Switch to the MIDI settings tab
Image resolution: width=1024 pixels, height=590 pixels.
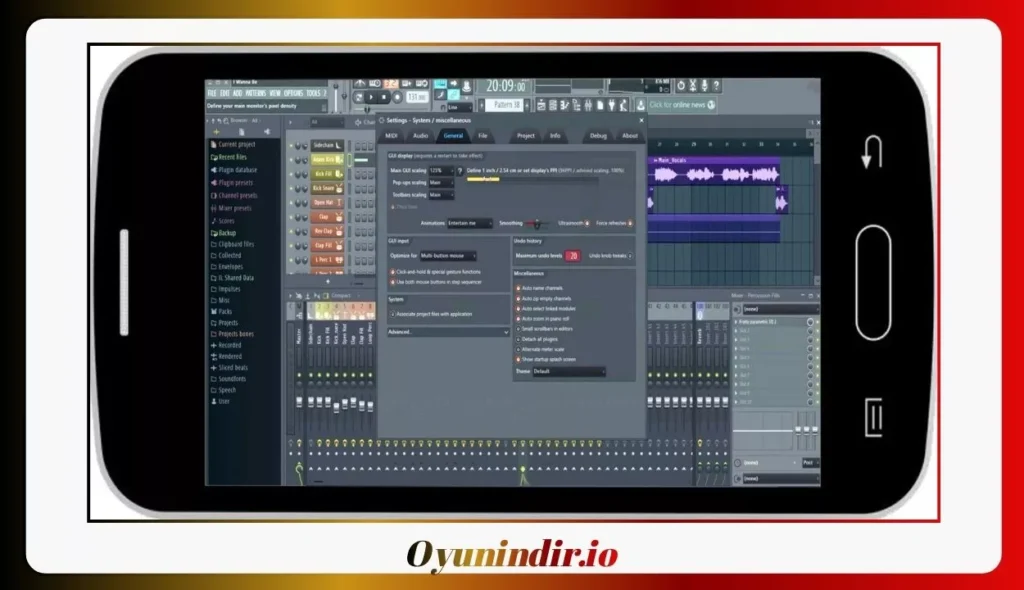tap(391, 136)
